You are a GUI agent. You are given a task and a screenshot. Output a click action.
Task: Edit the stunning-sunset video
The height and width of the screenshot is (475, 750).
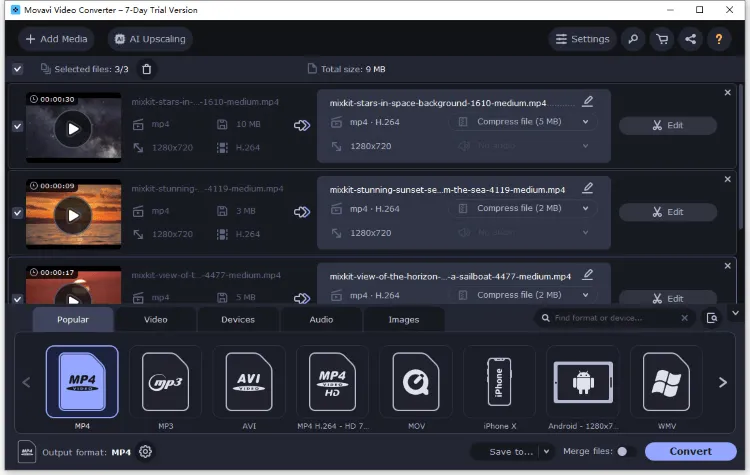click(x=668, y=212)
